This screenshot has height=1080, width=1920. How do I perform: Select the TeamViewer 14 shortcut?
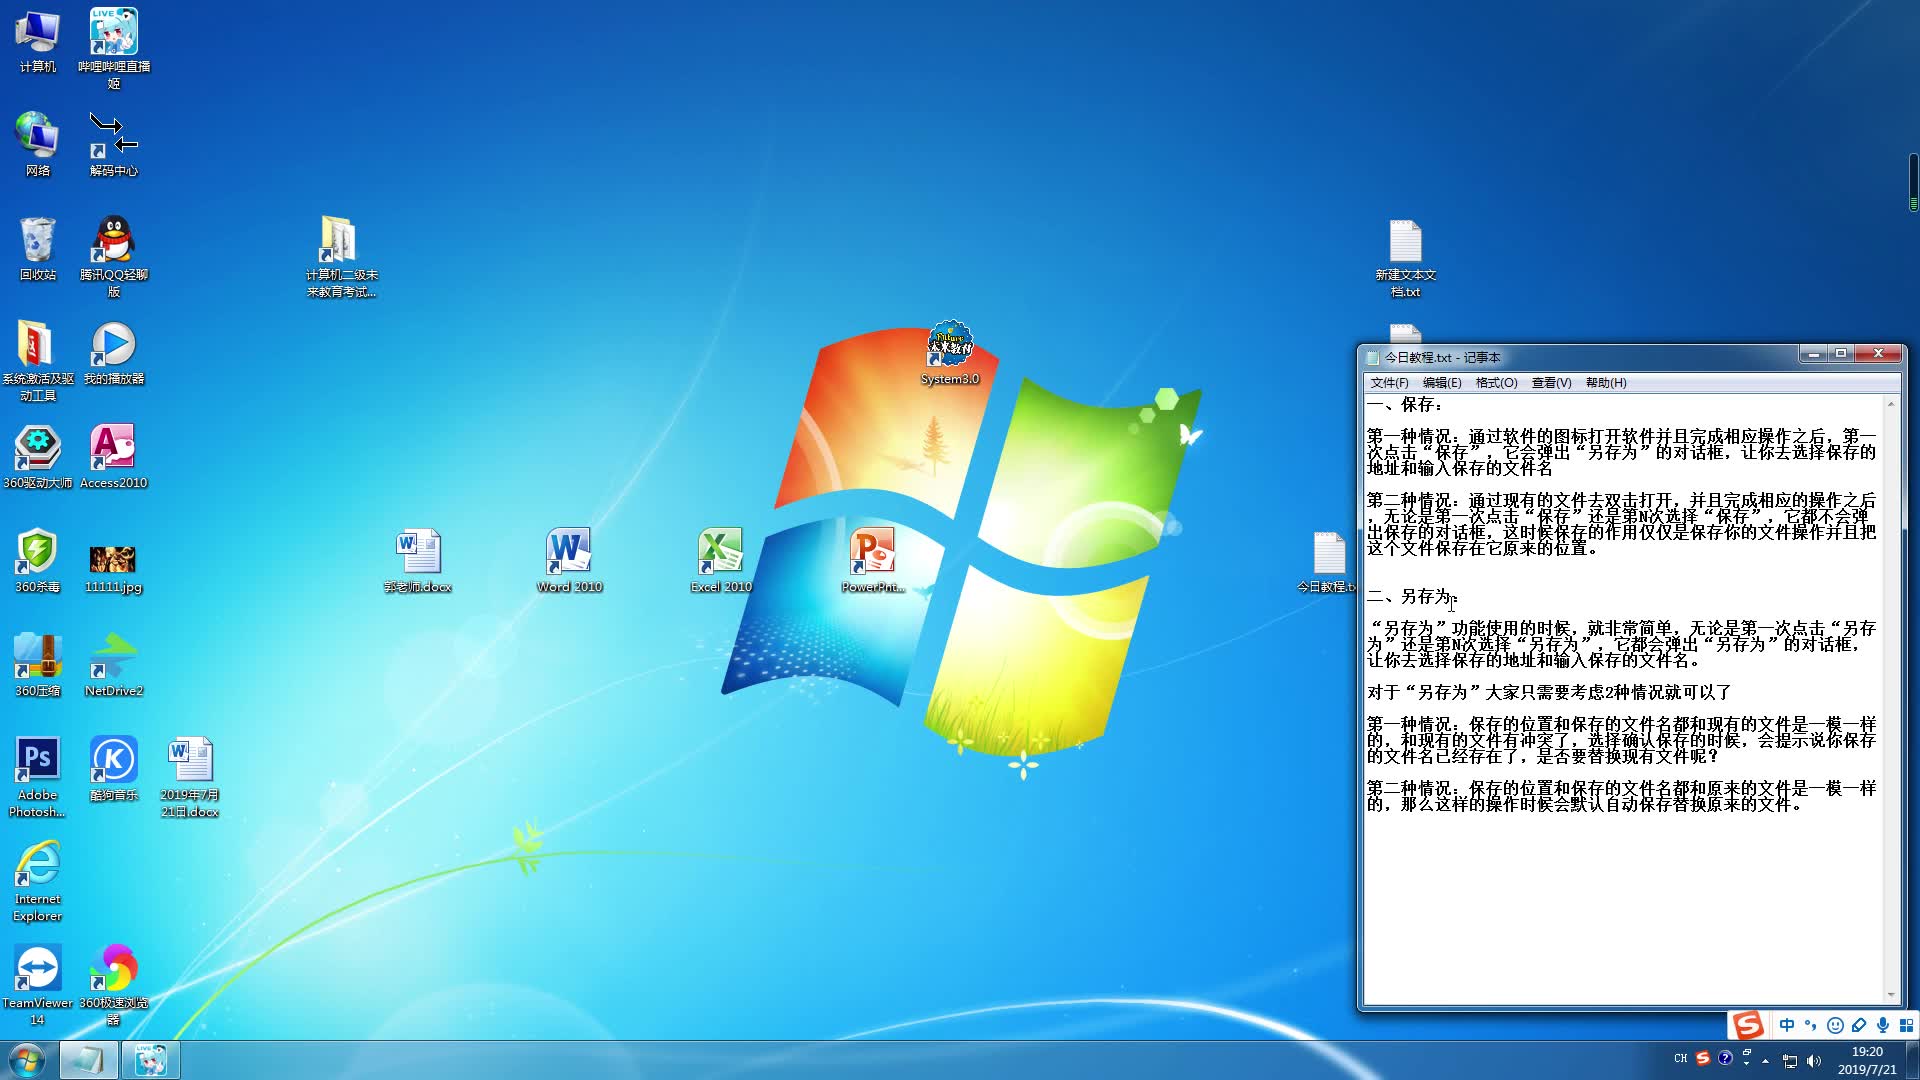pyautogui.click(x=38, y=985)
